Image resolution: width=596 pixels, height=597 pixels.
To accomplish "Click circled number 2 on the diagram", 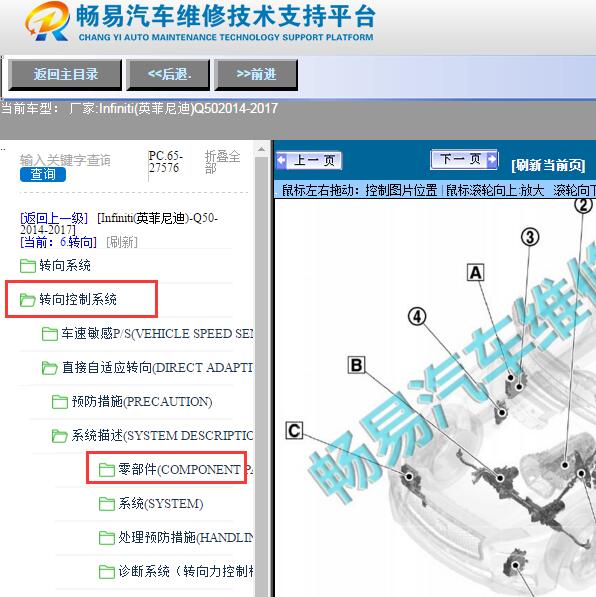I will pyautogui.click(x=583, y=205).
